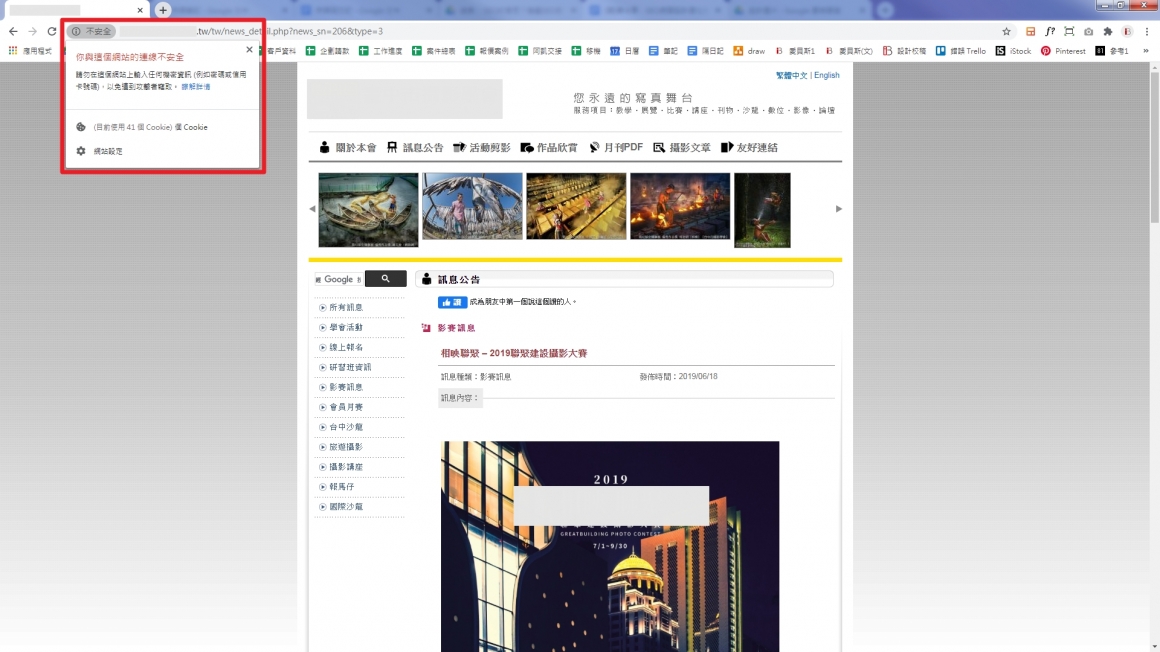The width and height of the screenshot is (1160, 652).
Task: Click the magnifier search button
Action: 385,279
